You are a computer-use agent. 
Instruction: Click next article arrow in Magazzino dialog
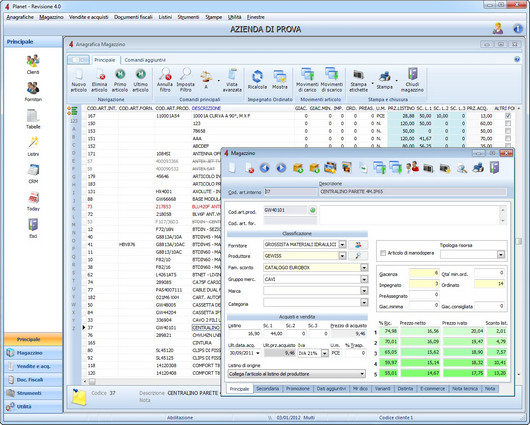pyautogui.click(x=281, y=168)
